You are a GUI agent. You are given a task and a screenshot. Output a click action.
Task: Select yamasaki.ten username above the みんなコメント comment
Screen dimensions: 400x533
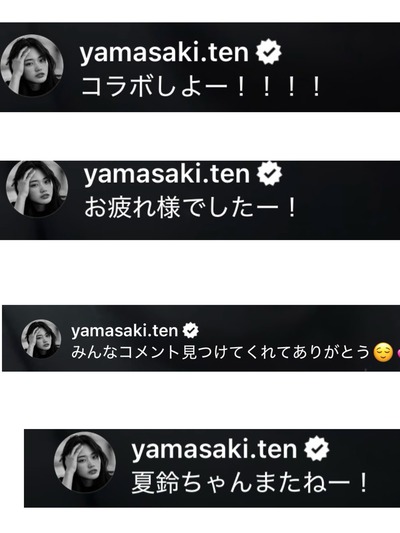pos(124,331)
